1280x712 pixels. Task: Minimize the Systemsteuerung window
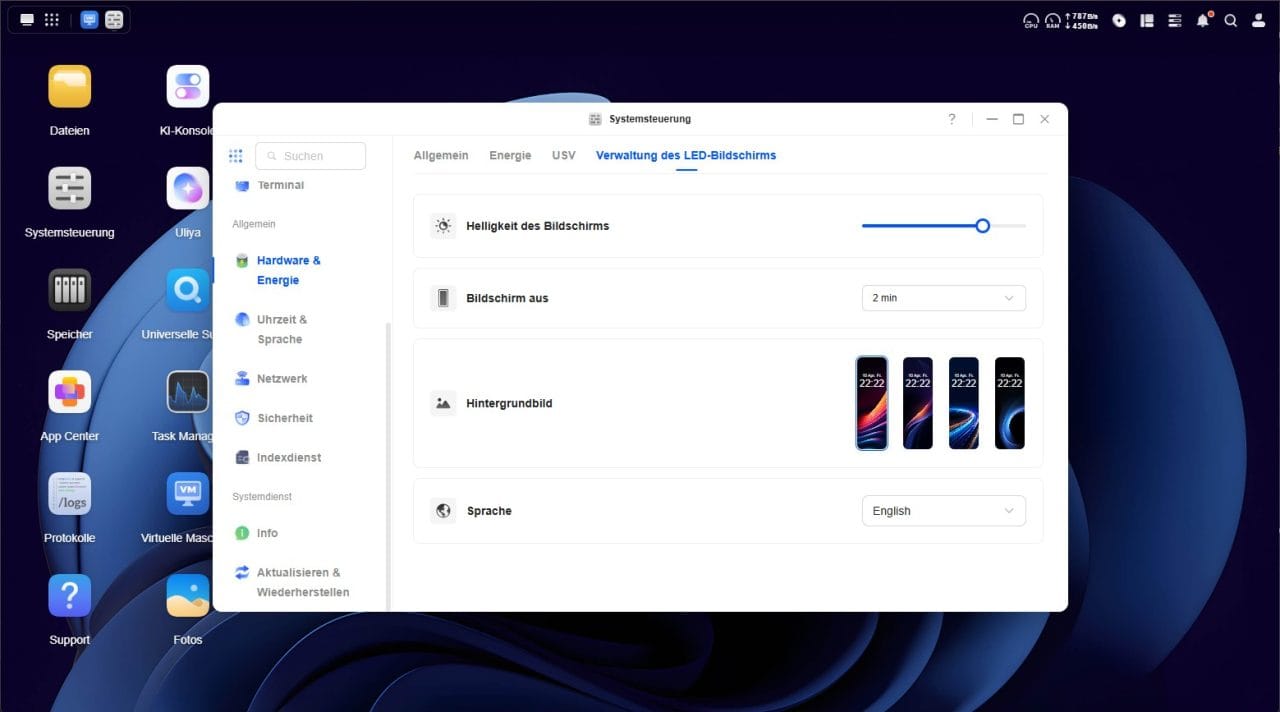pyautogui.click(x=992, y=119)
